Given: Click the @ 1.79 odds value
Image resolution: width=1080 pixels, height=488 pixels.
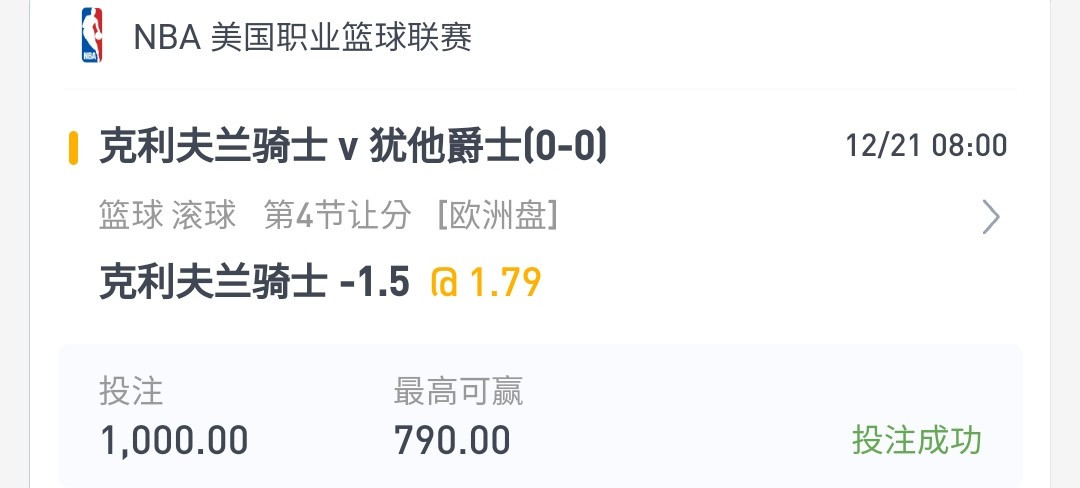Looking at the screenshot, I should pyautogui.click(x=486, y=283).
